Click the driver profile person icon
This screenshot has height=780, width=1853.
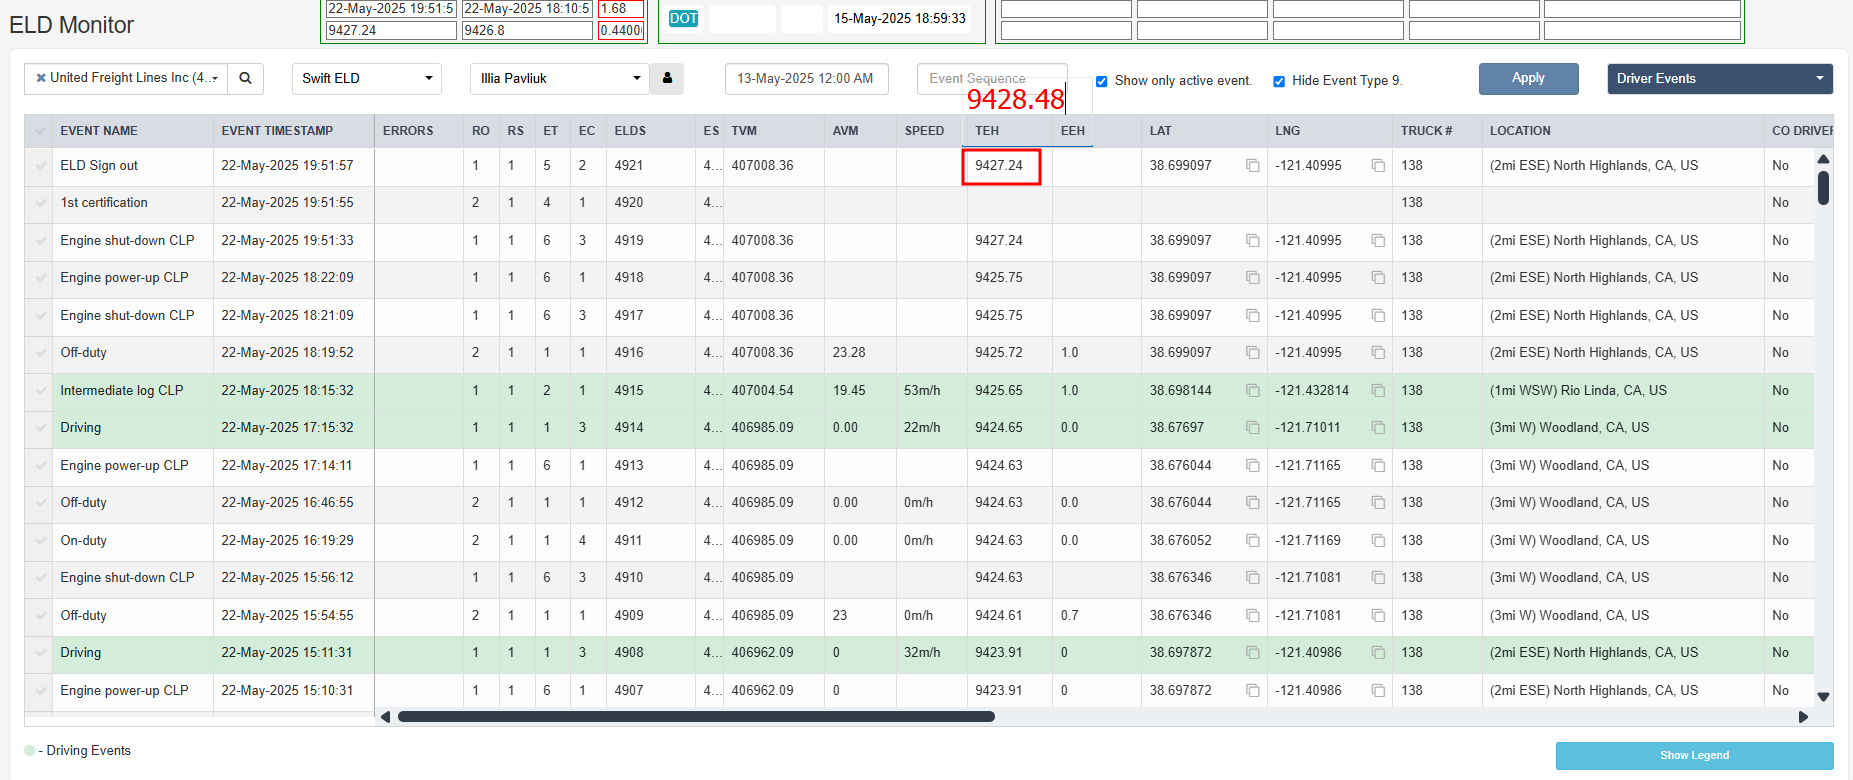(x=667, y=78)
